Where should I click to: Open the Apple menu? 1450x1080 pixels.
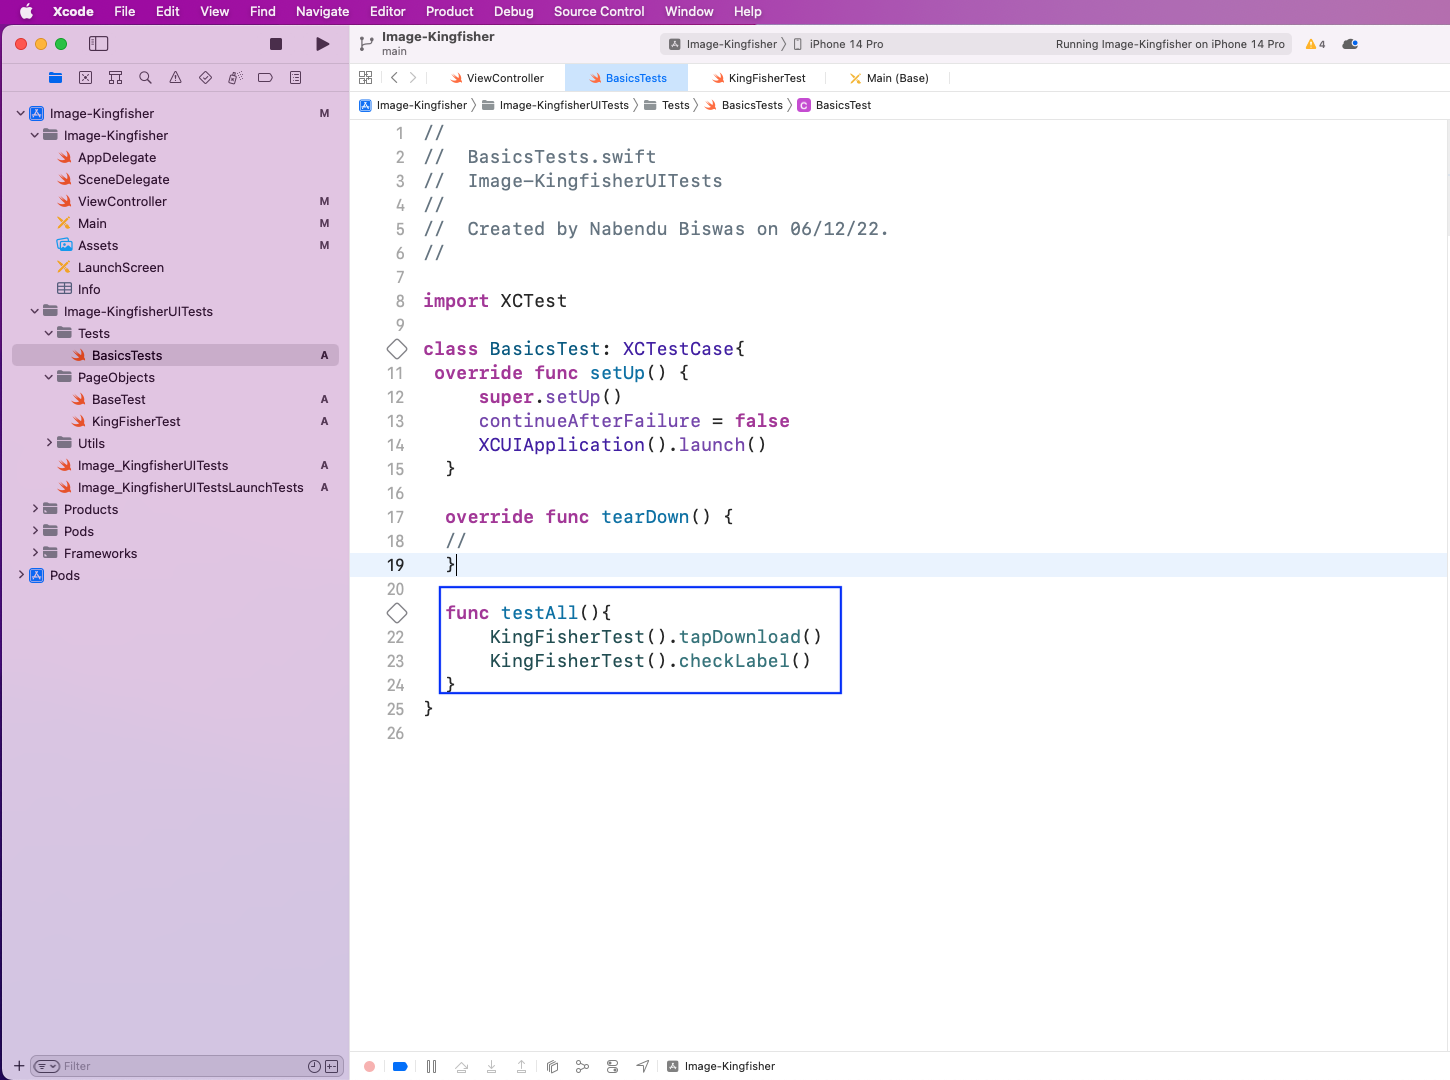(x=26, y=11)
